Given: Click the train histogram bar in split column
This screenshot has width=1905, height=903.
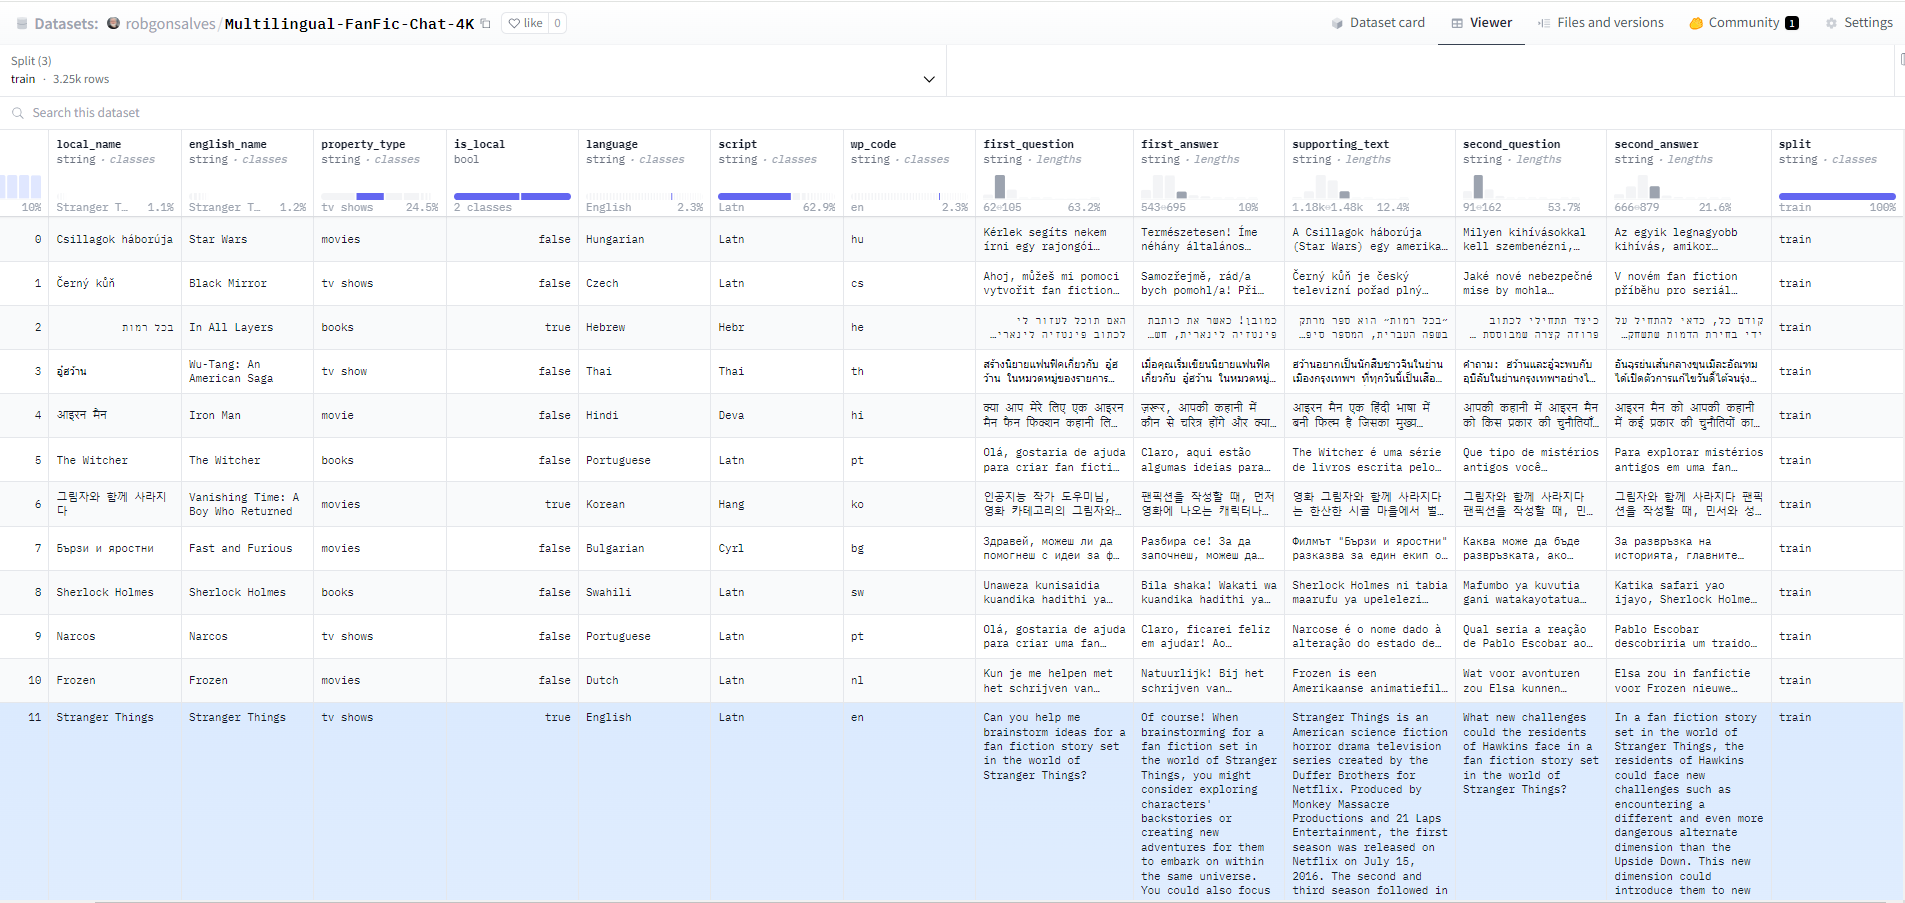Looking at the screenshot, I should click(x=1837, y=196).
